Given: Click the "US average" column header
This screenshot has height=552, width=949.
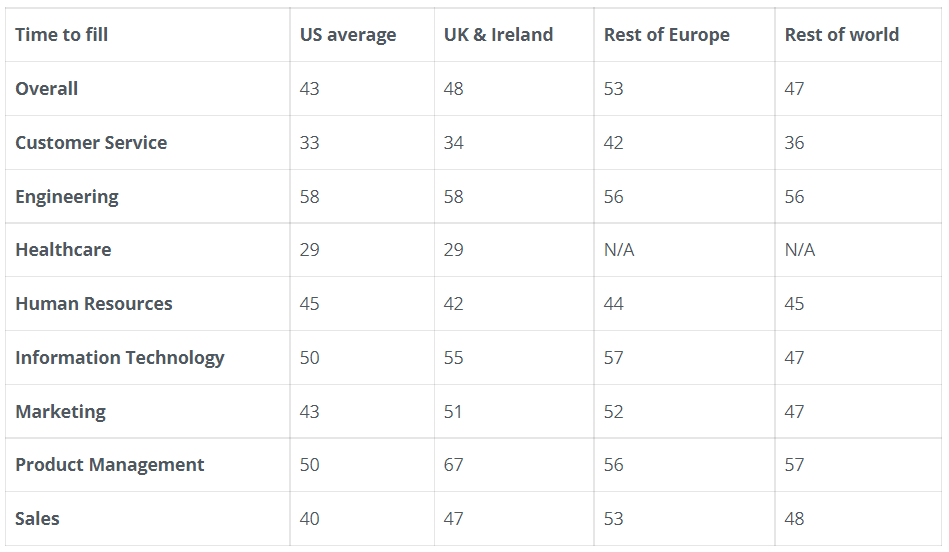Looking at the screenshot, I should 348,35.
